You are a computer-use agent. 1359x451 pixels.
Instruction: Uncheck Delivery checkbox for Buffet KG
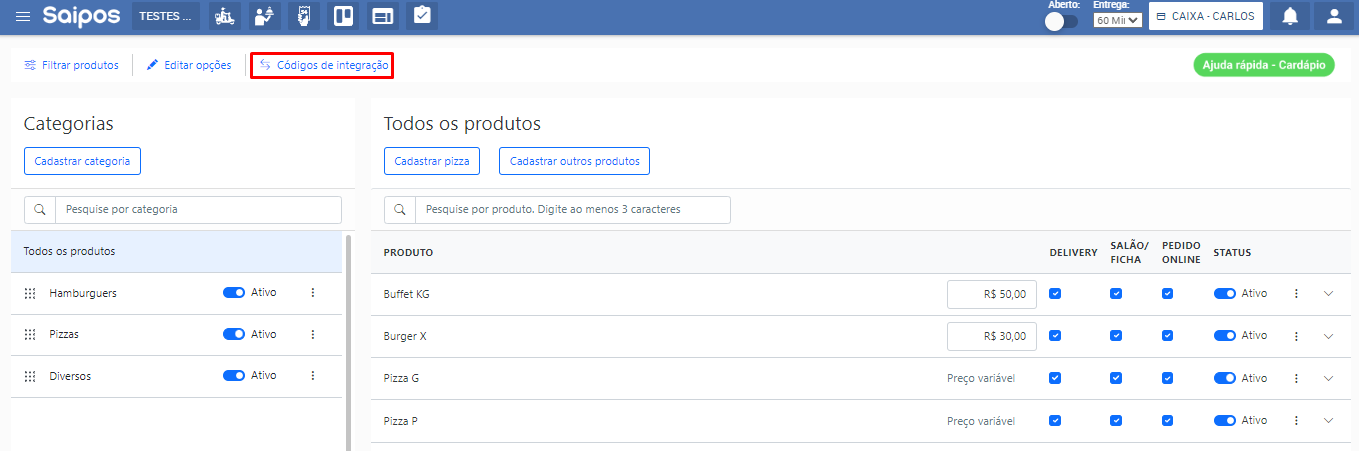(1055, 294)
